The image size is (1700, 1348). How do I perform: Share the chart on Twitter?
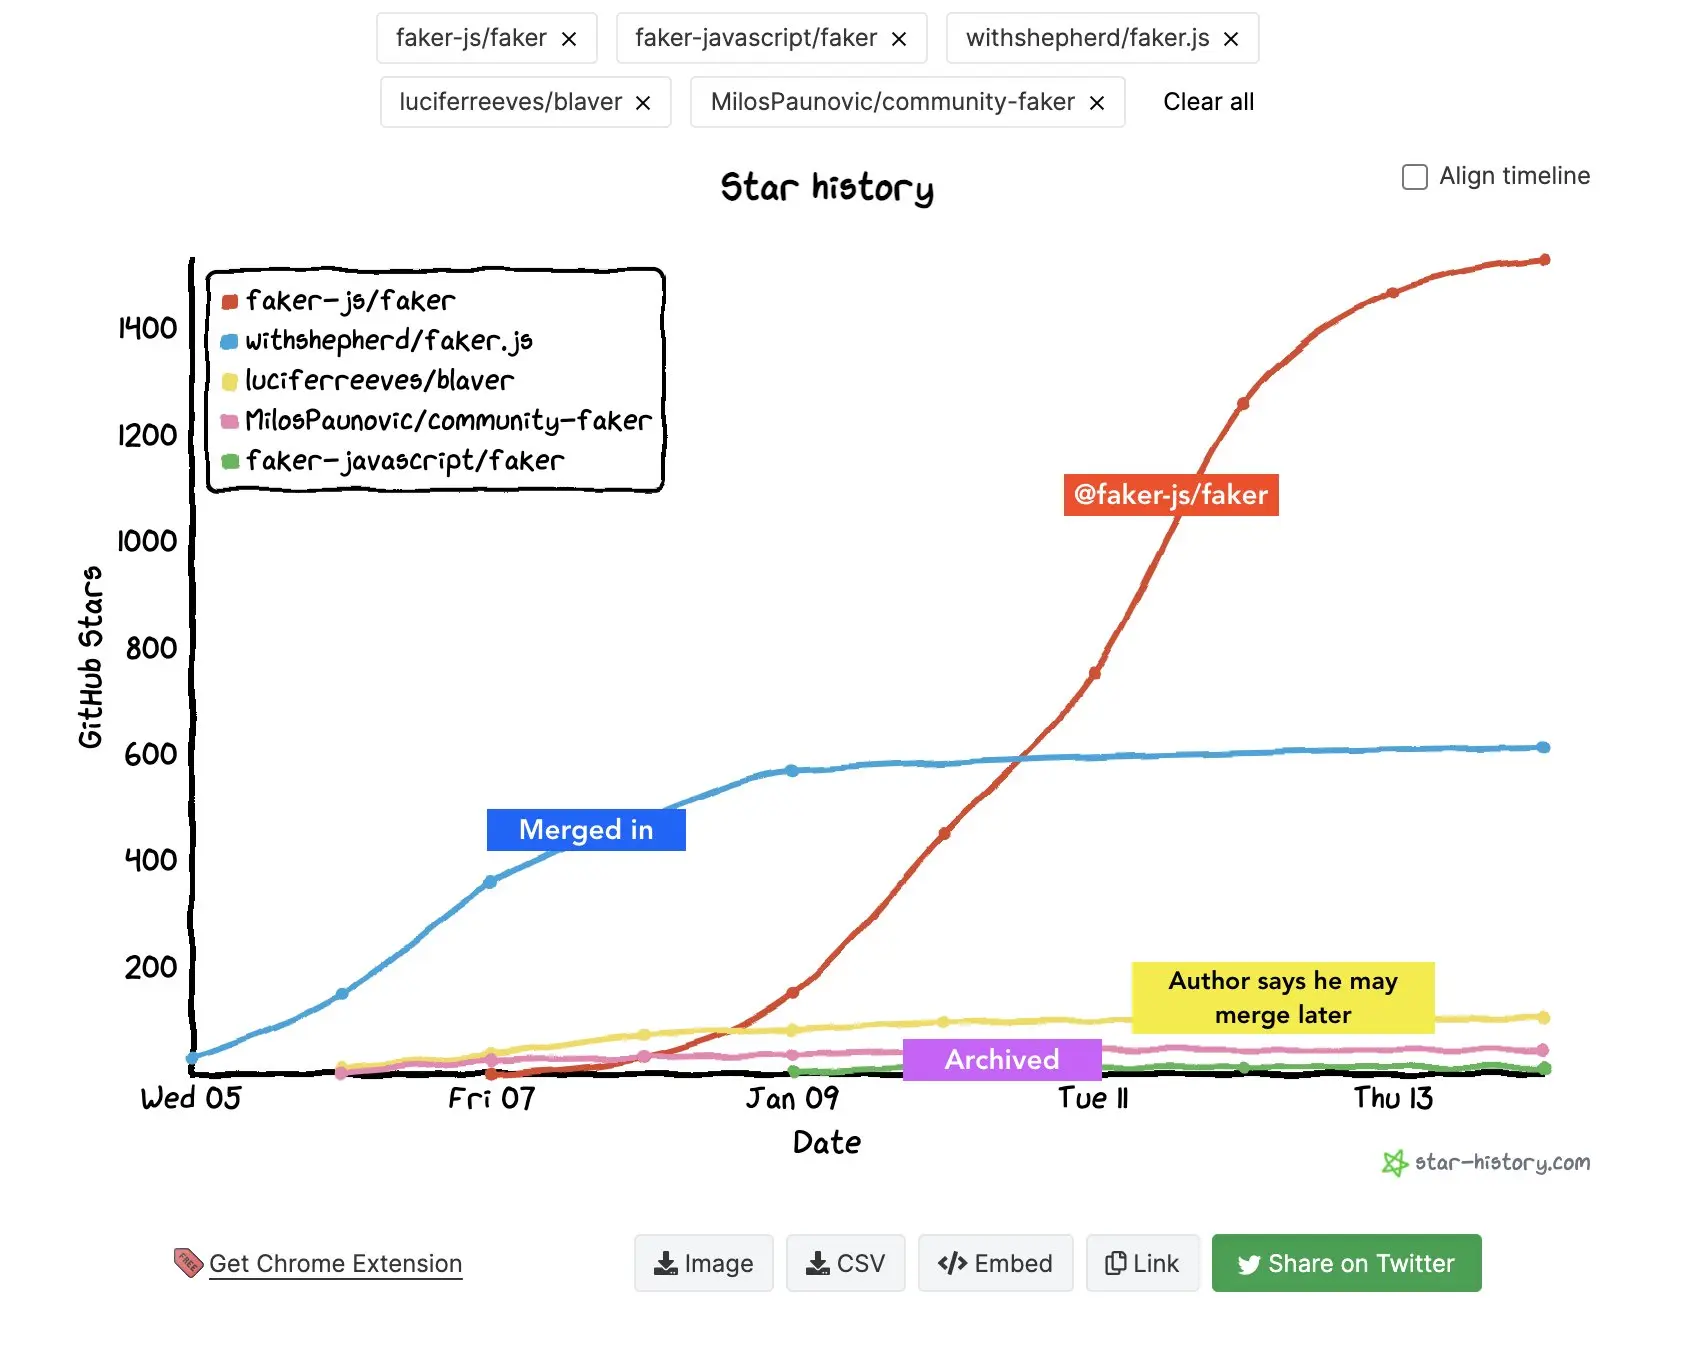coord(1346,1263)
